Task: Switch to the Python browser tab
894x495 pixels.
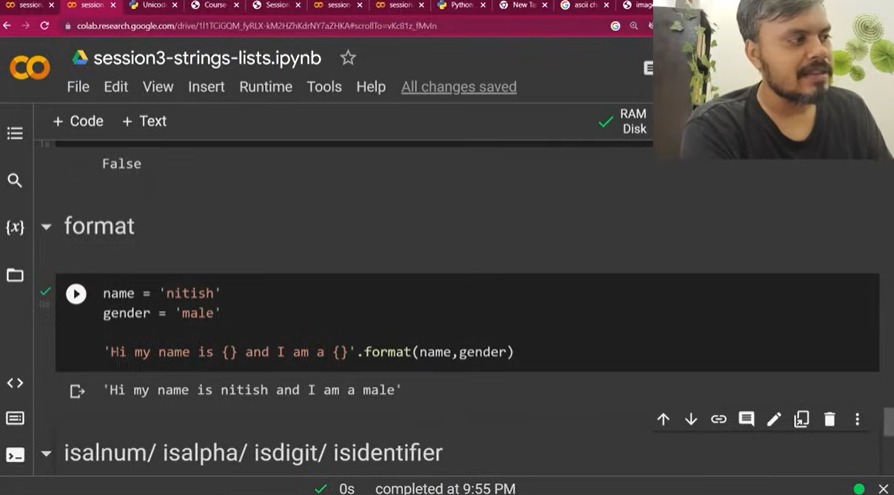Action: (x=461, y=5)
